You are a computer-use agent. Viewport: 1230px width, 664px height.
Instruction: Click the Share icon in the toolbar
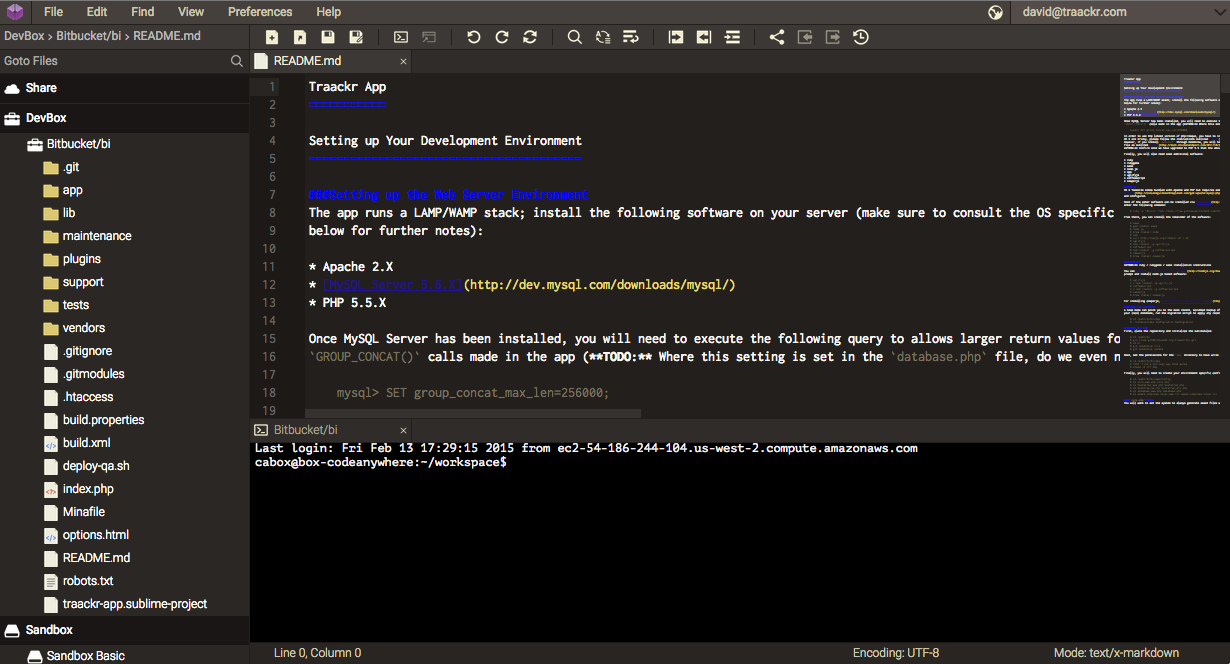[x=777, y=37]
